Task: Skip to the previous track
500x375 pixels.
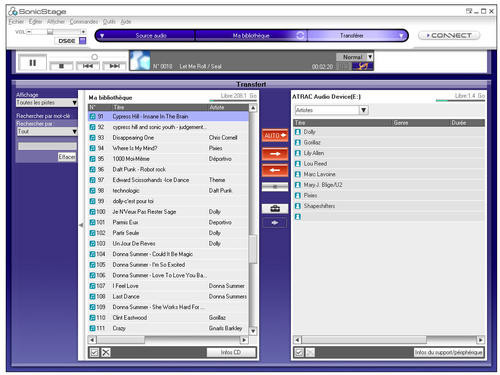Action: tap(88, 66)
